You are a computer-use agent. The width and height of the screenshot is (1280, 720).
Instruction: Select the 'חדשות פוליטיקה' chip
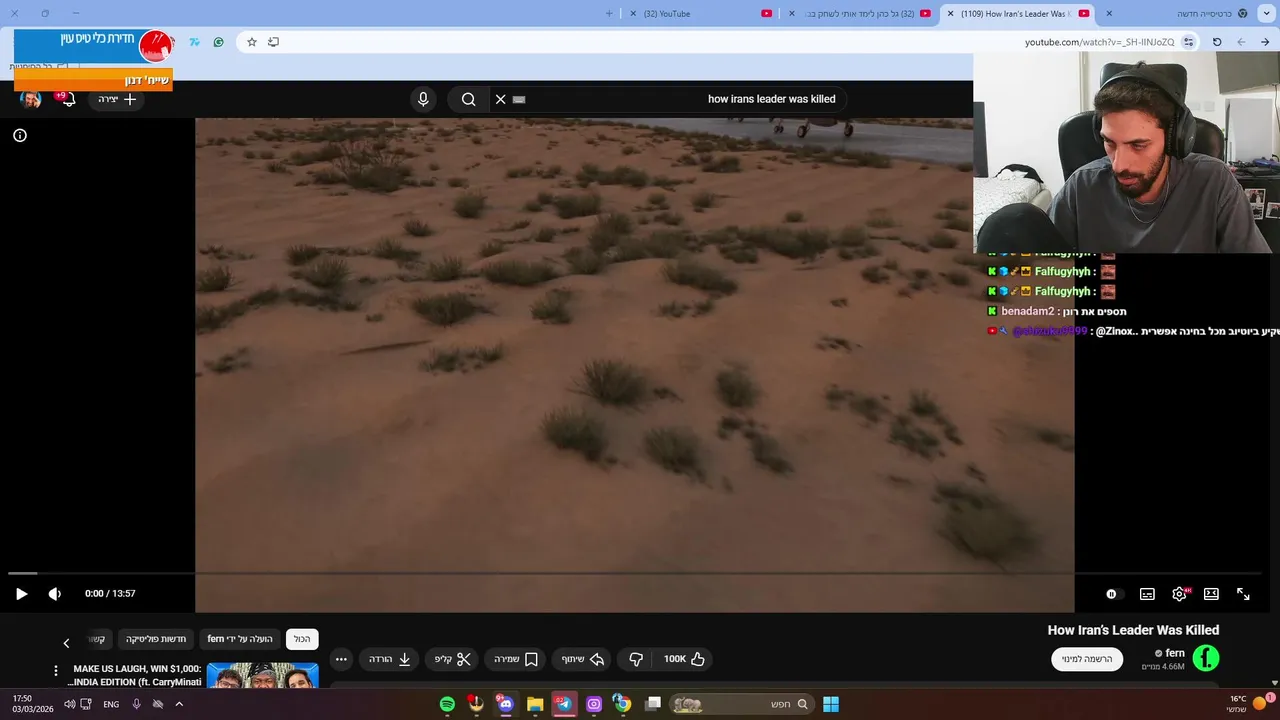(156, 639)
